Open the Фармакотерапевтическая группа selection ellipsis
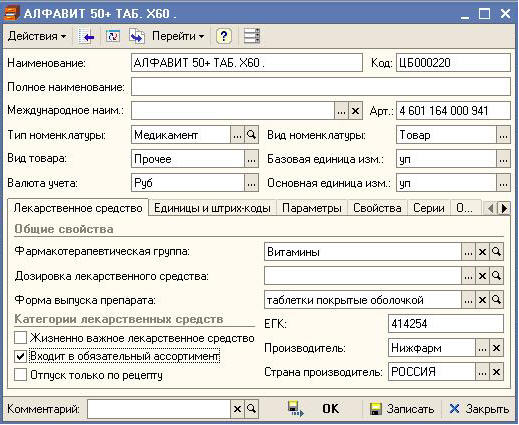 (x=468, y=252)
